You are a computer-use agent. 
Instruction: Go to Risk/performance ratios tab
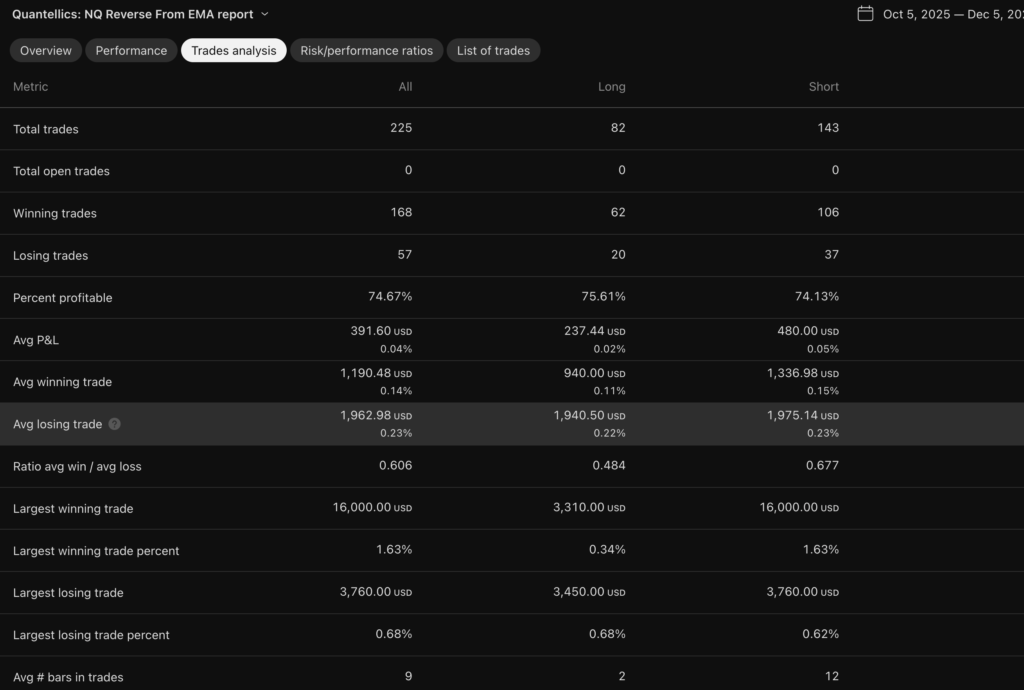[x=367, y=50]
